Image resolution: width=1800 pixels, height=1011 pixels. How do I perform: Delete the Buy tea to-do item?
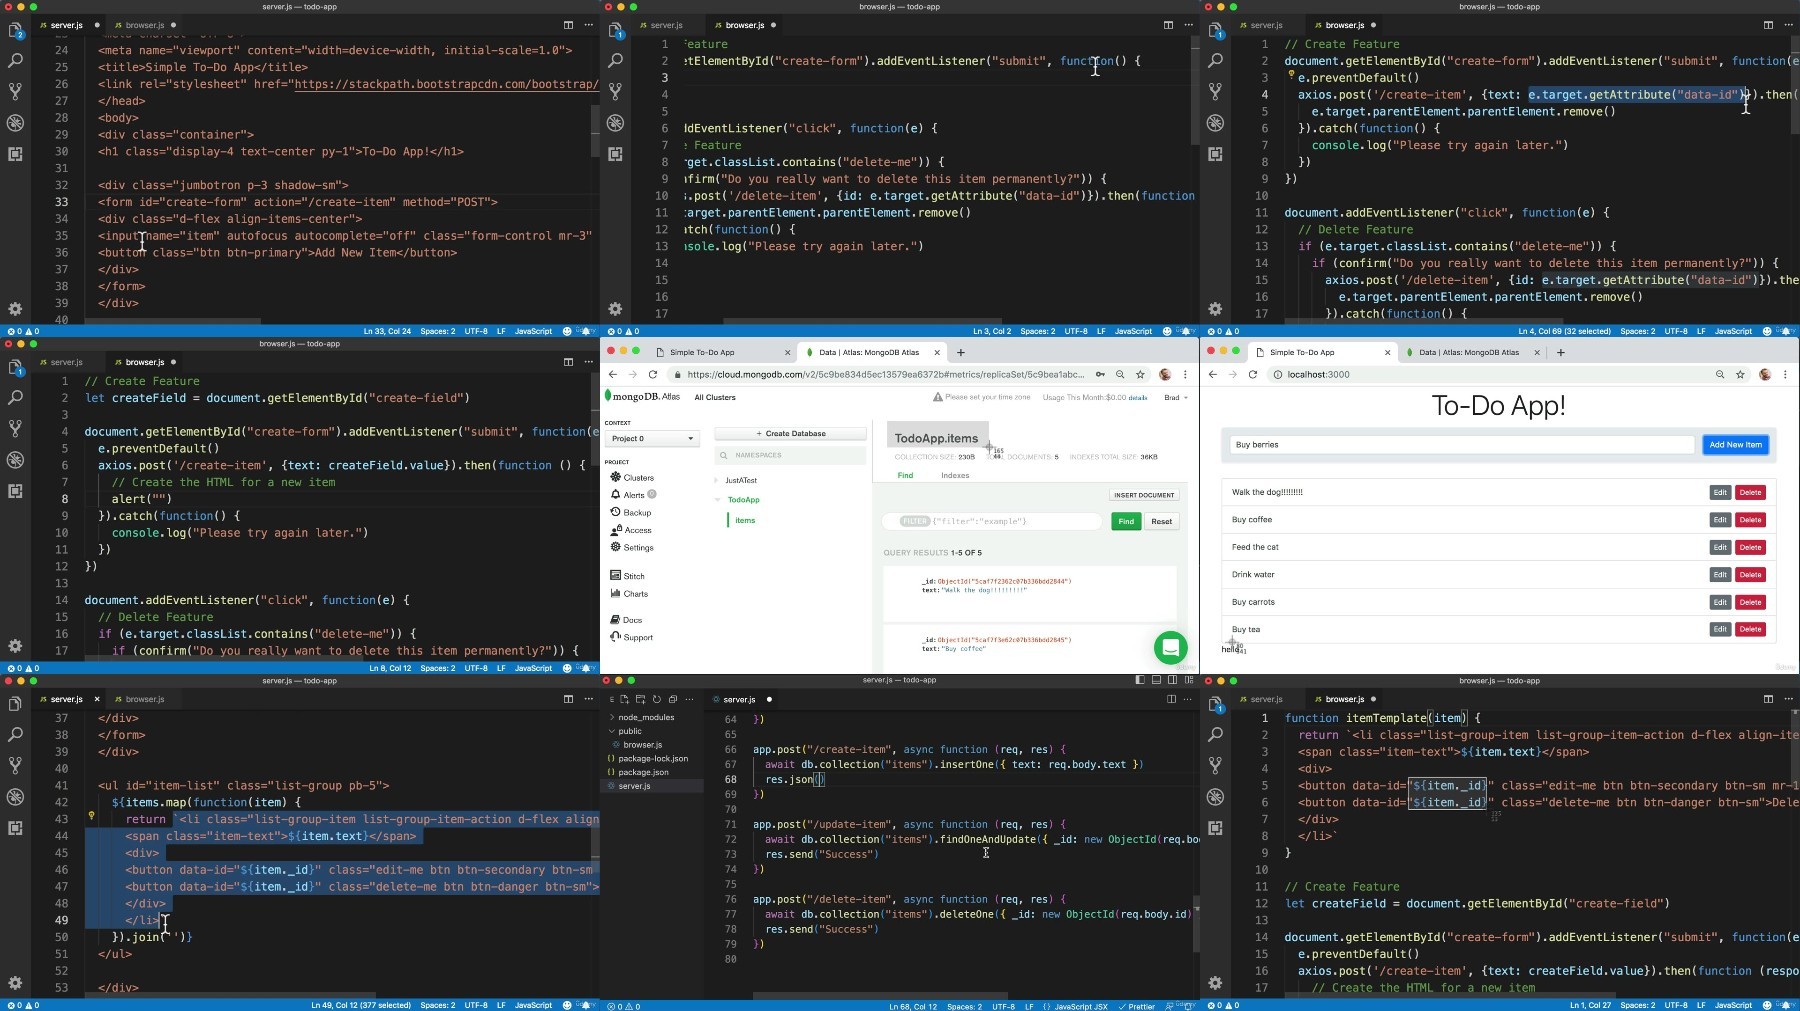(1750, 629)
